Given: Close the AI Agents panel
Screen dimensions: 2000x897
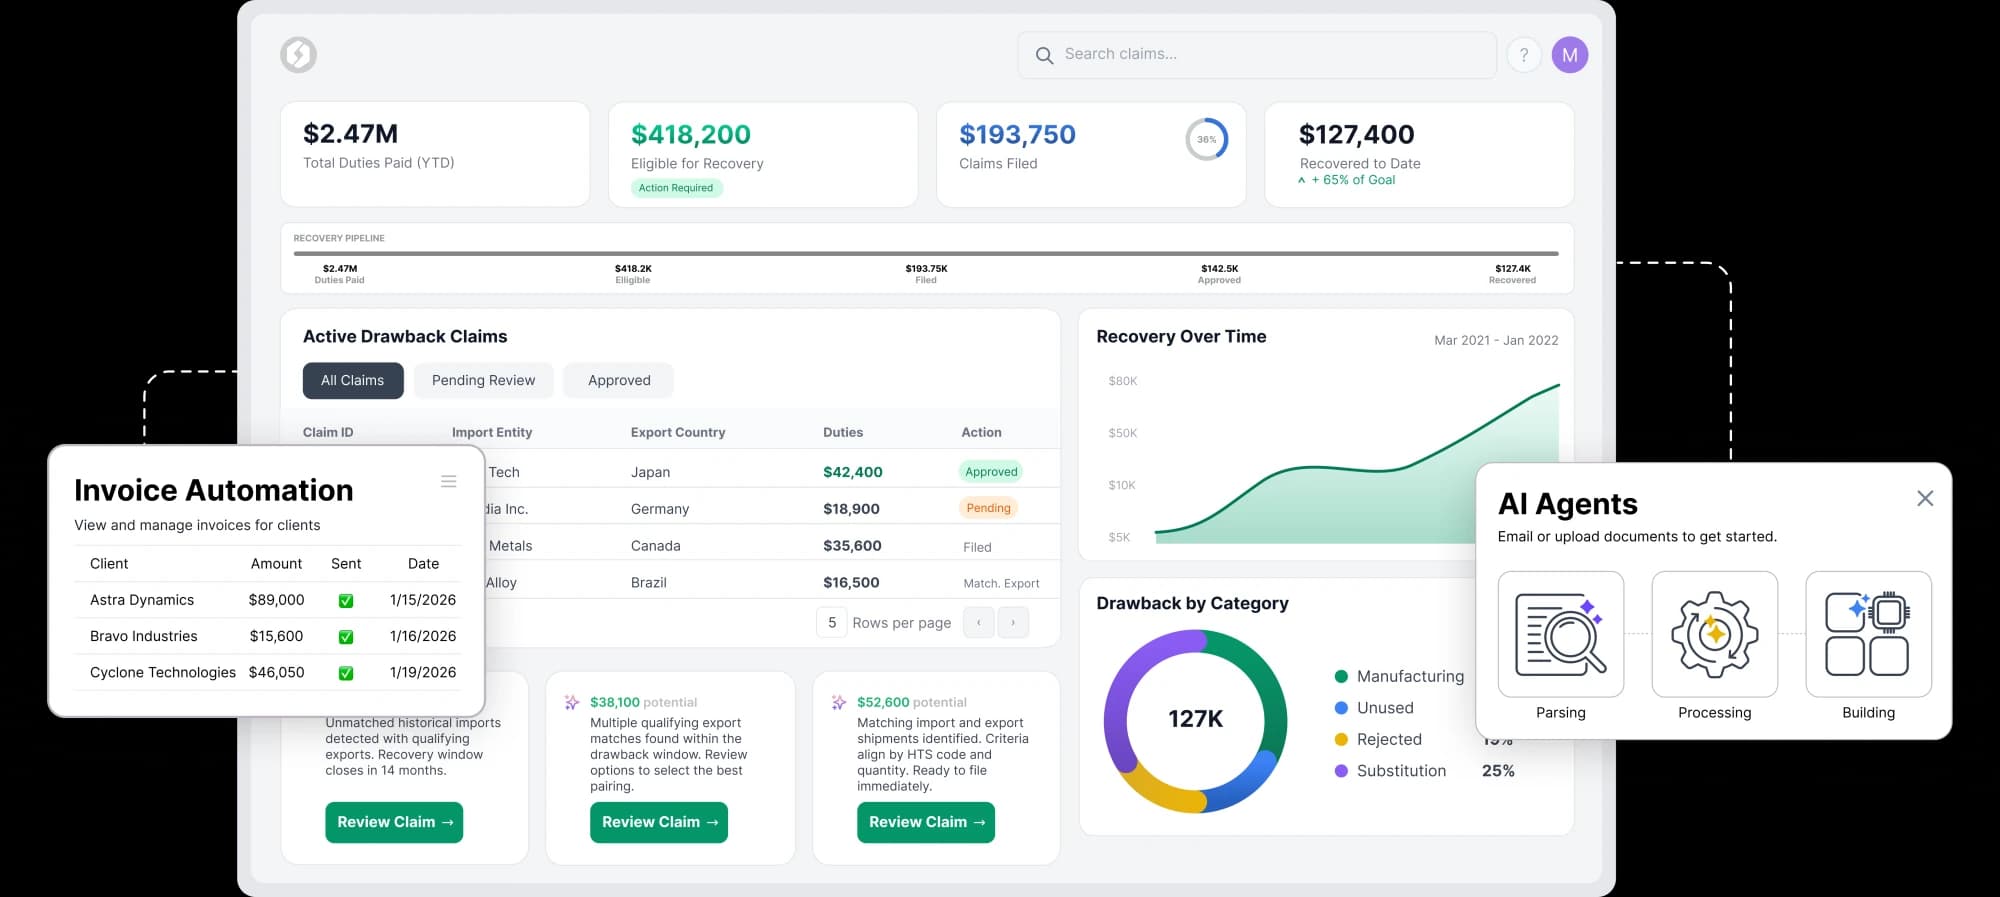Looking at the screenshot, I should pyautogui.click(x=1925, y=498).
